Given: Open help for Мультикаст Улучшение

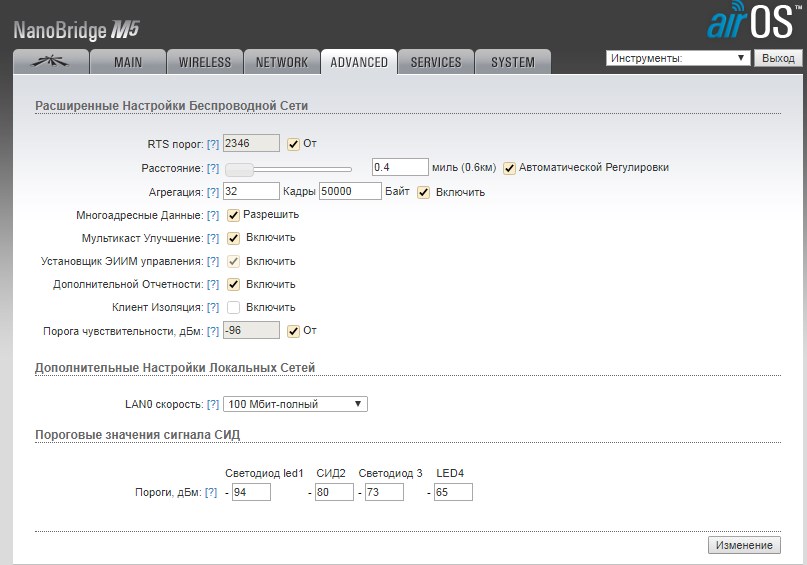Looking at the screenshot, I should [213, 239].
